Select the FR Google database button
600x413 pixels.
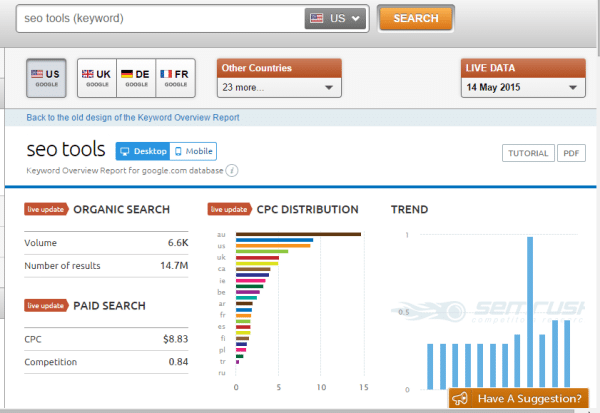pos(176,78)
